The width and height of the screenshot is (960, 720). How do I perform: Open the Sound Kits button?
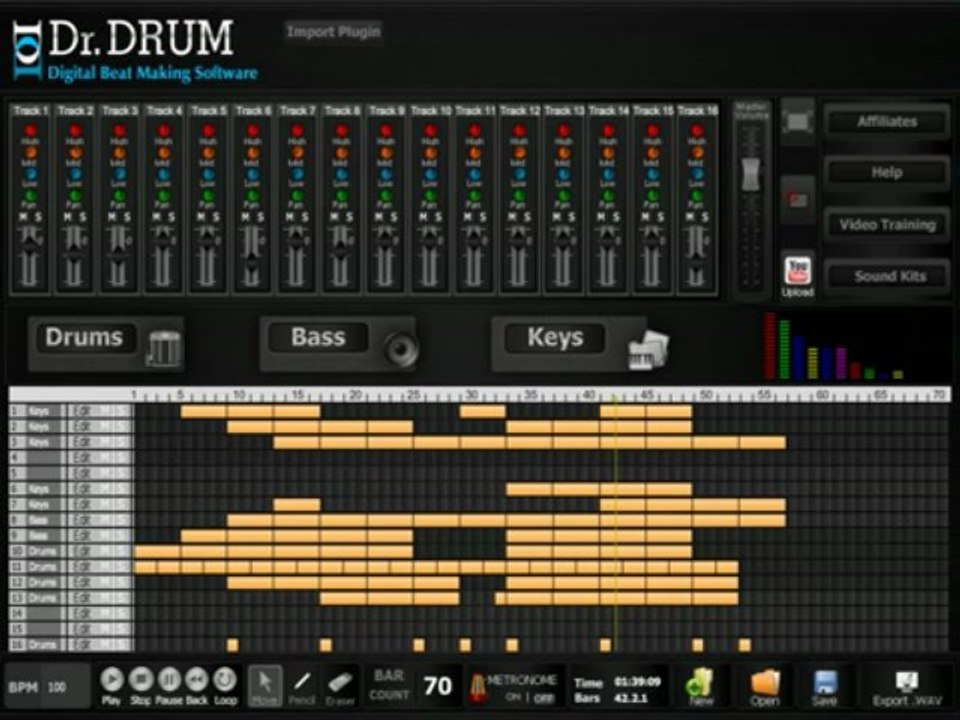(x=890, y=276)
